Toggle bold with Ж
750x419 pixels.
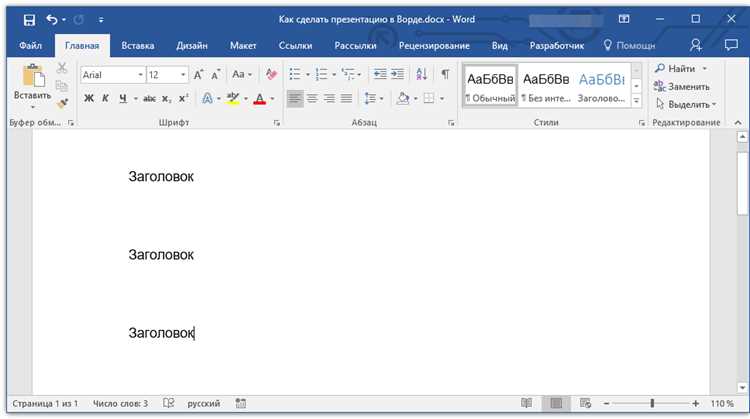tap(88, 99)
